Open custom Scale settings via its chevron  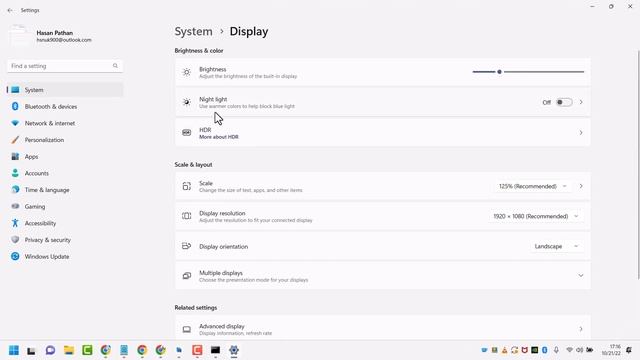[581, 186]
